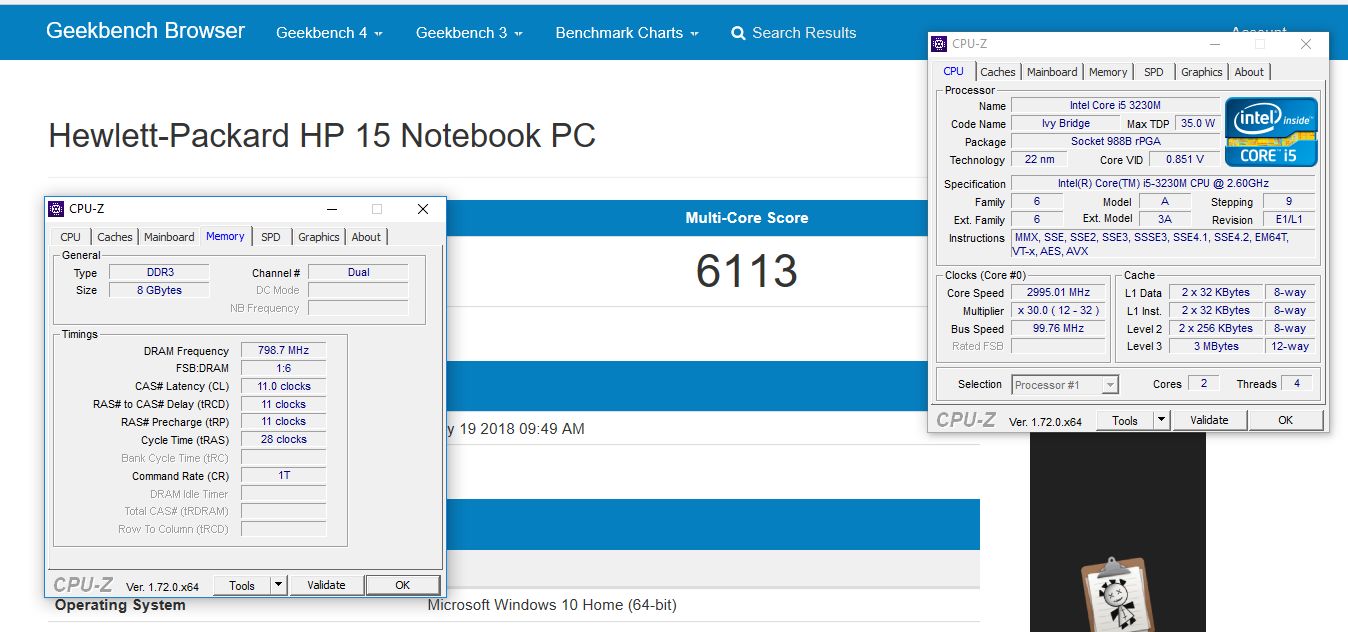Open the Geekbench 3 dropdown menu
1348x632 pixels.
pyautogui.click(x=469, y=33)
